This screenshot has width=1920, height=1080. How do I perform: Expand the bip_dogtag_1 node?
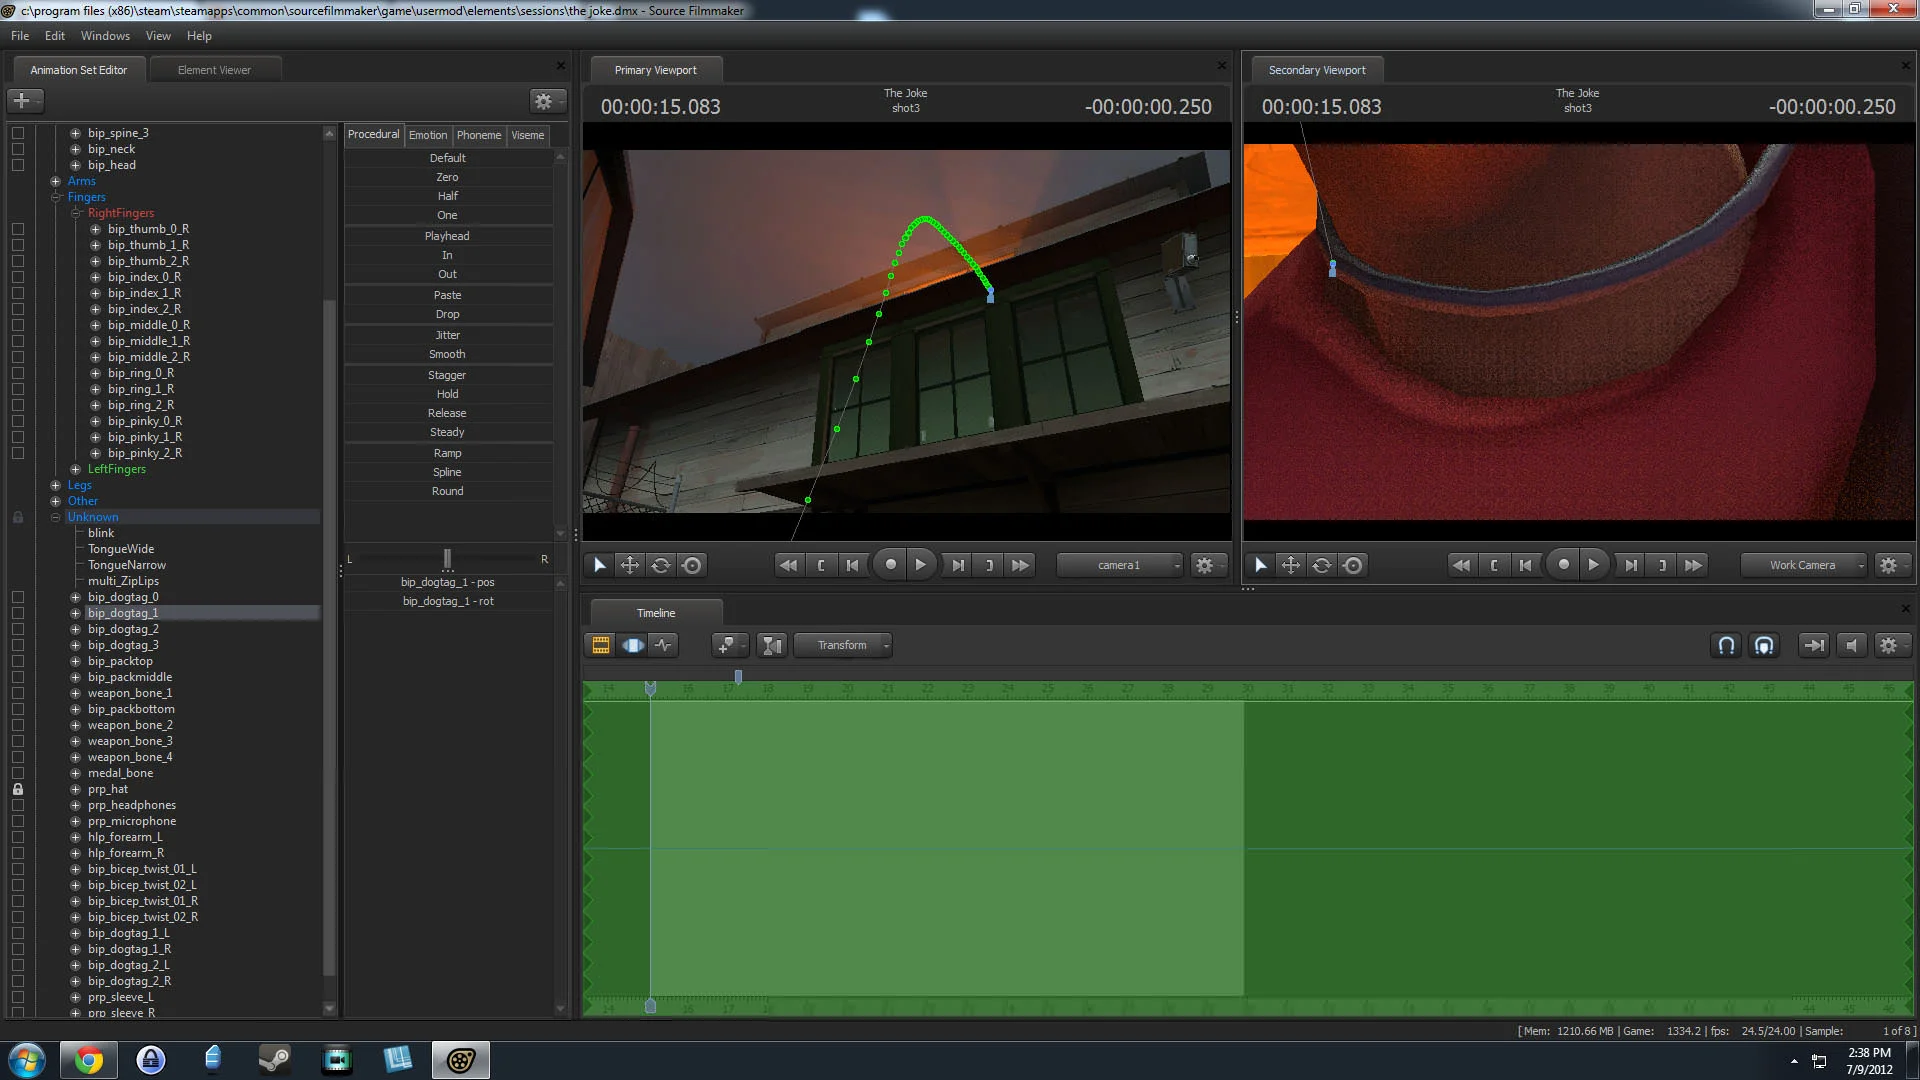(x=76, y=613)
